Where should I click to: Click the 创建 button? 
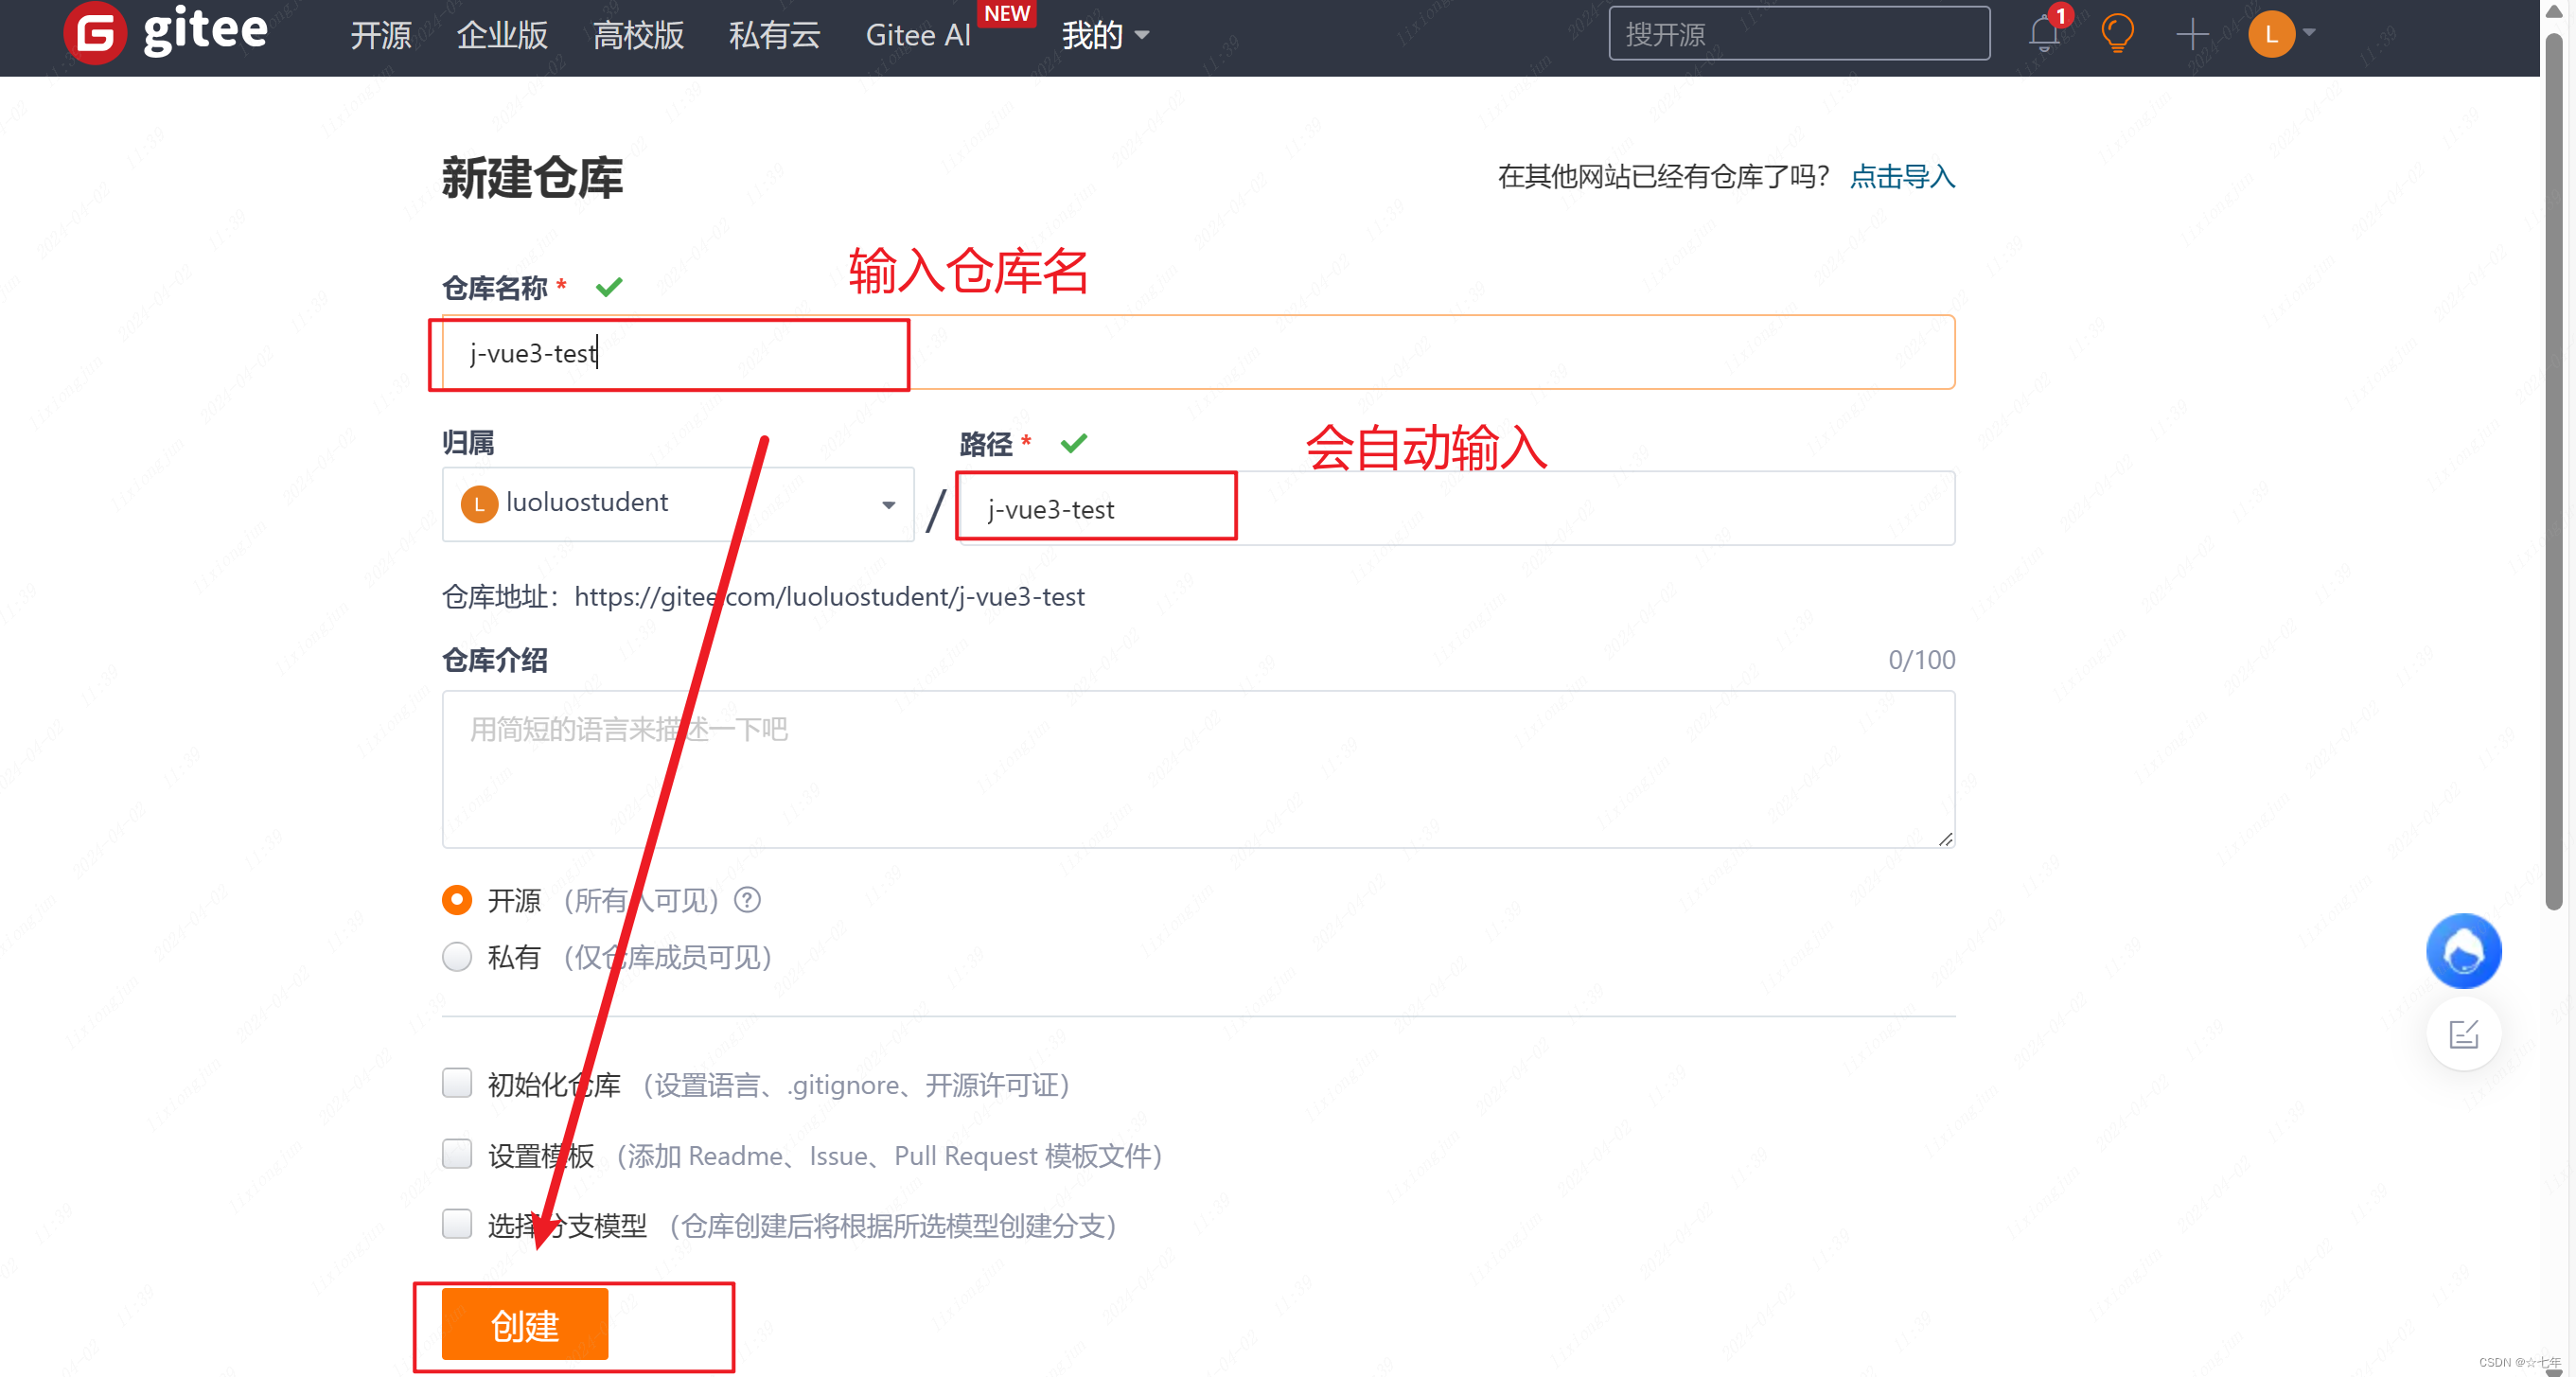[x=525, y=1324]
